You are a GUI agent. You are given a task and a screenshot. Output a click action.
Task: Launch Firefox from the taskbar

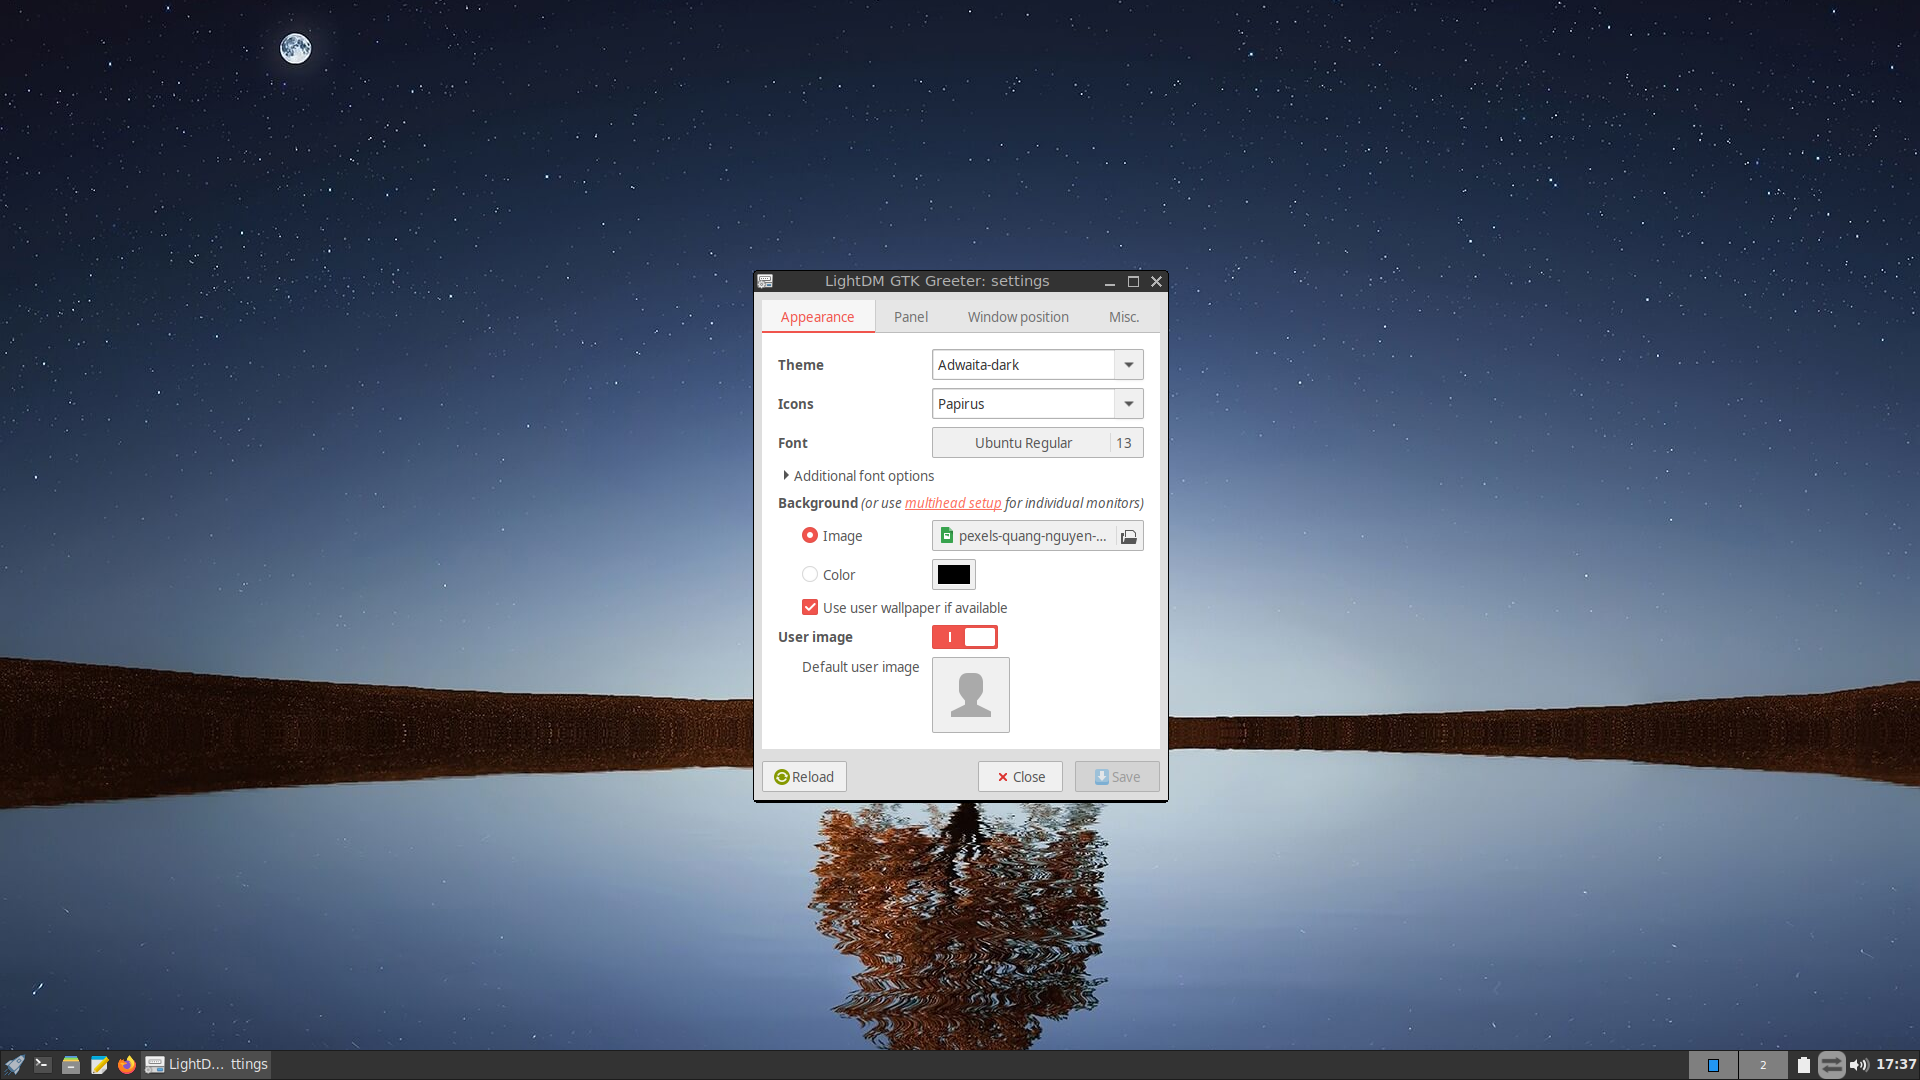[x=126, y=1065]
